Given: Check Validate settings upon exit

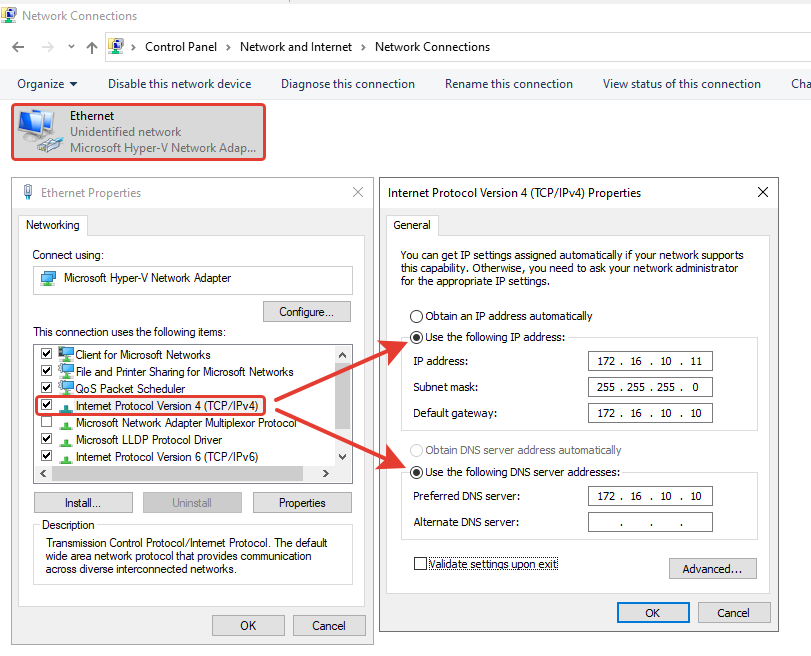Looking at the screenshot, I should tap(420, 564).
